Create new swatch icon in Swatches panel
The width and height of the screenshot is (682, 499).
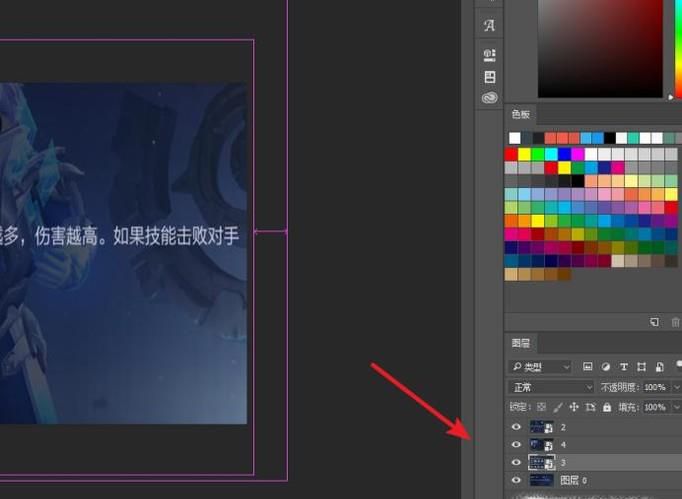(654, 322)
